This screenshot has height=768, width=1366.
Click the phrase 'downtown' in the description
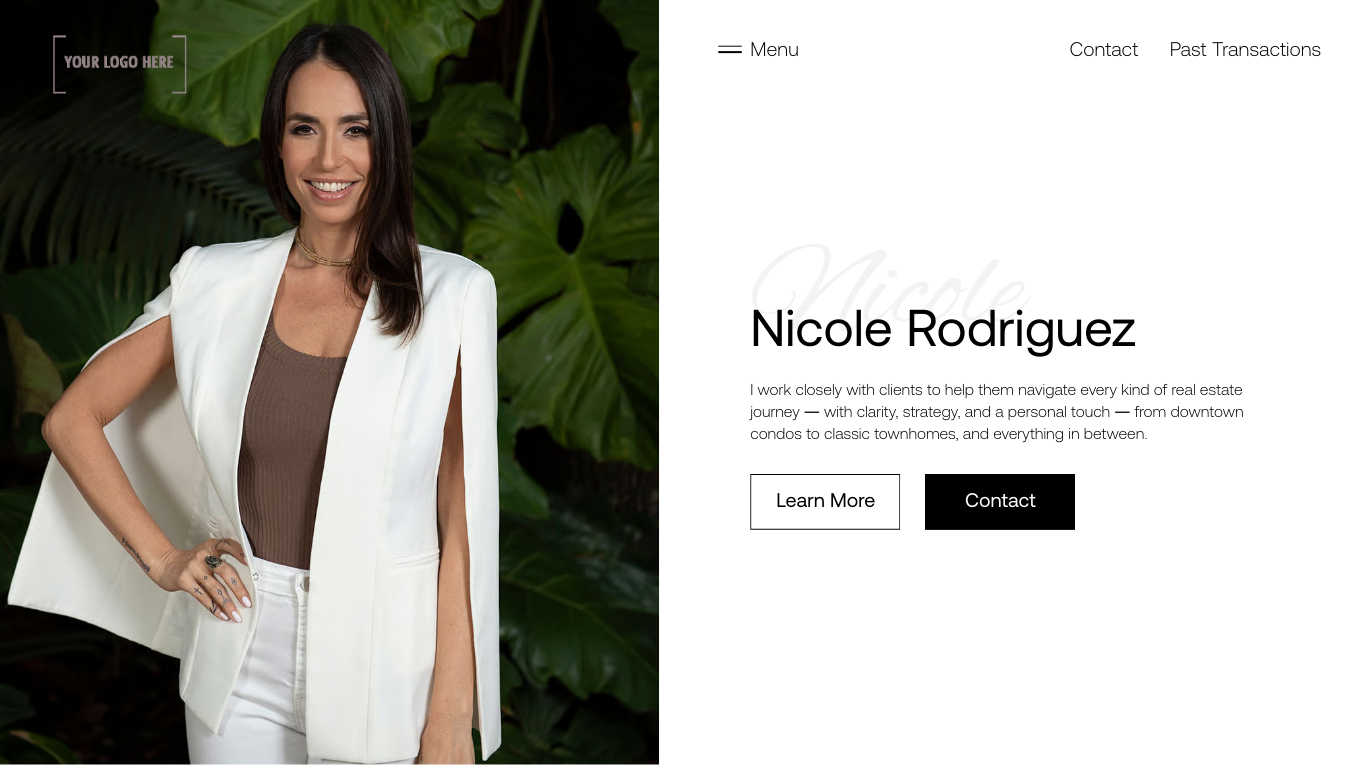coord(1207,412)
